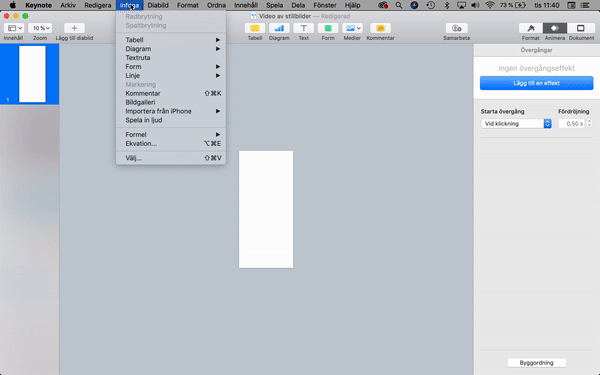
Task: Click the Wi-Fi menu bar icon
Action: tap(490, 5)
